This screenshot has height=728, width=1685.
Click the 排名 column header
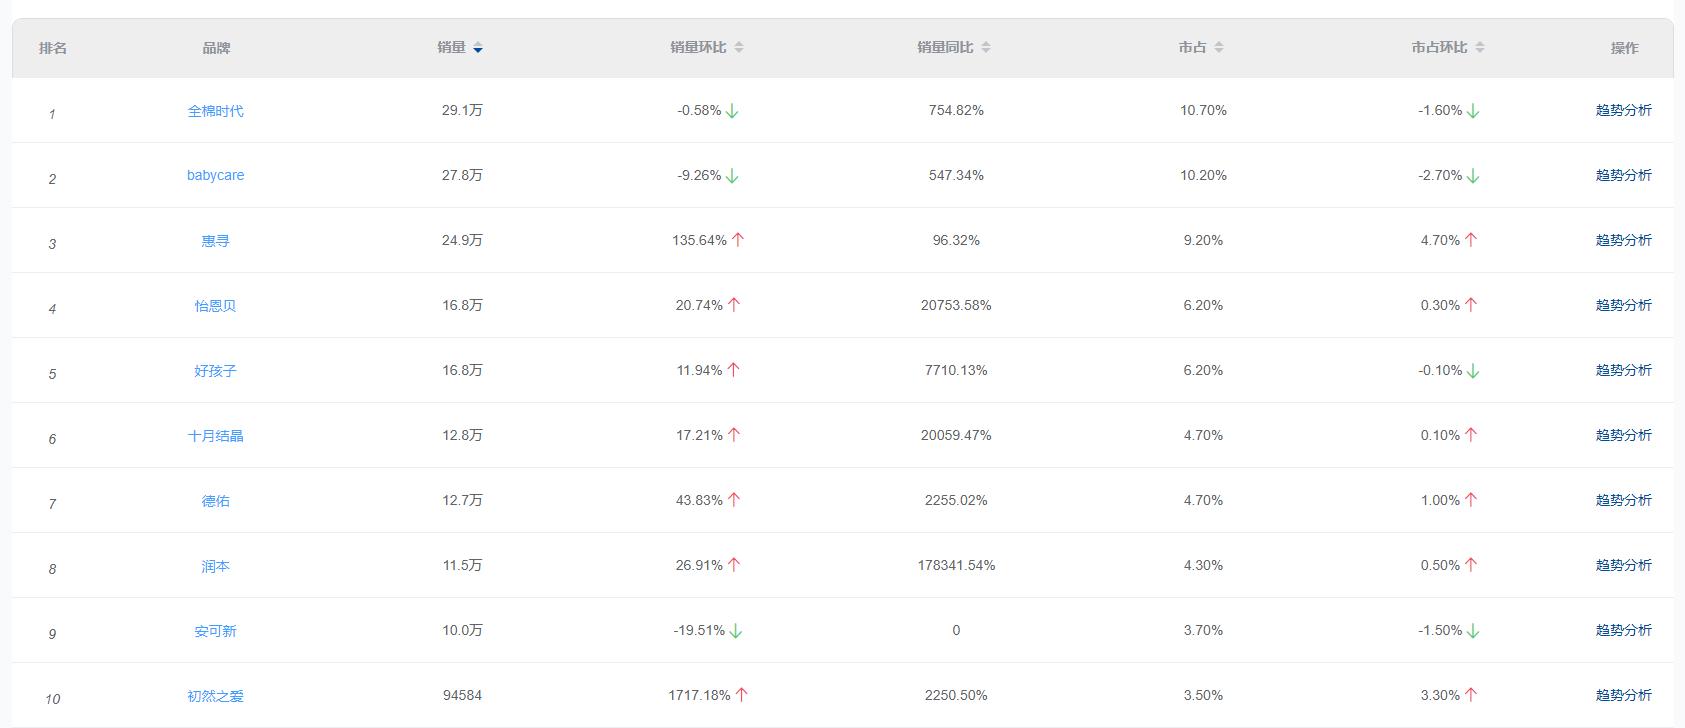[x=53, y=48]
